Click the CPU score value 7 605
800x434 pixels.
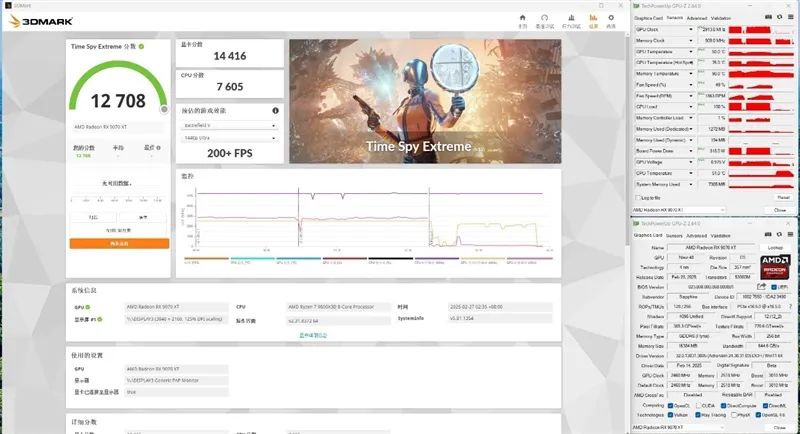(x=230, y=87)
